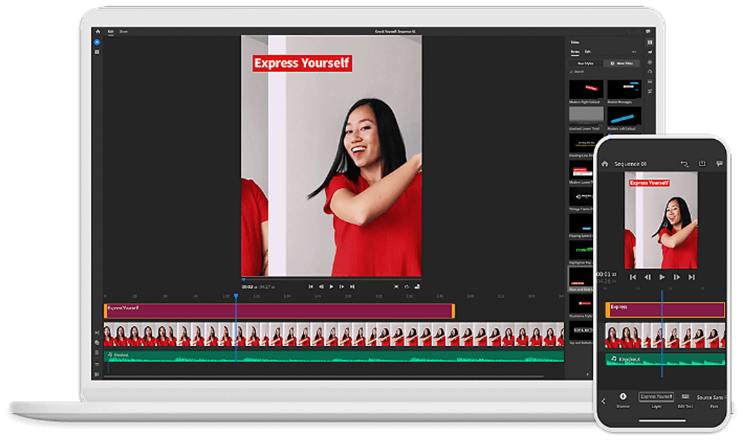Skip to start under the laptop preview

pos(311,287)
